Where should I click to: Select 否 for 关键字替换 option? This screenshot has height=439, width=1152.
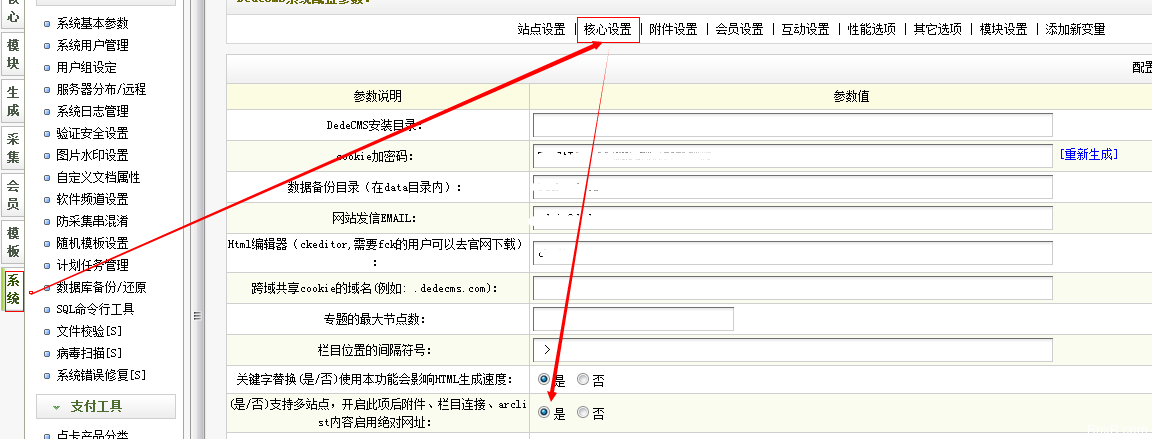(583, 380)
